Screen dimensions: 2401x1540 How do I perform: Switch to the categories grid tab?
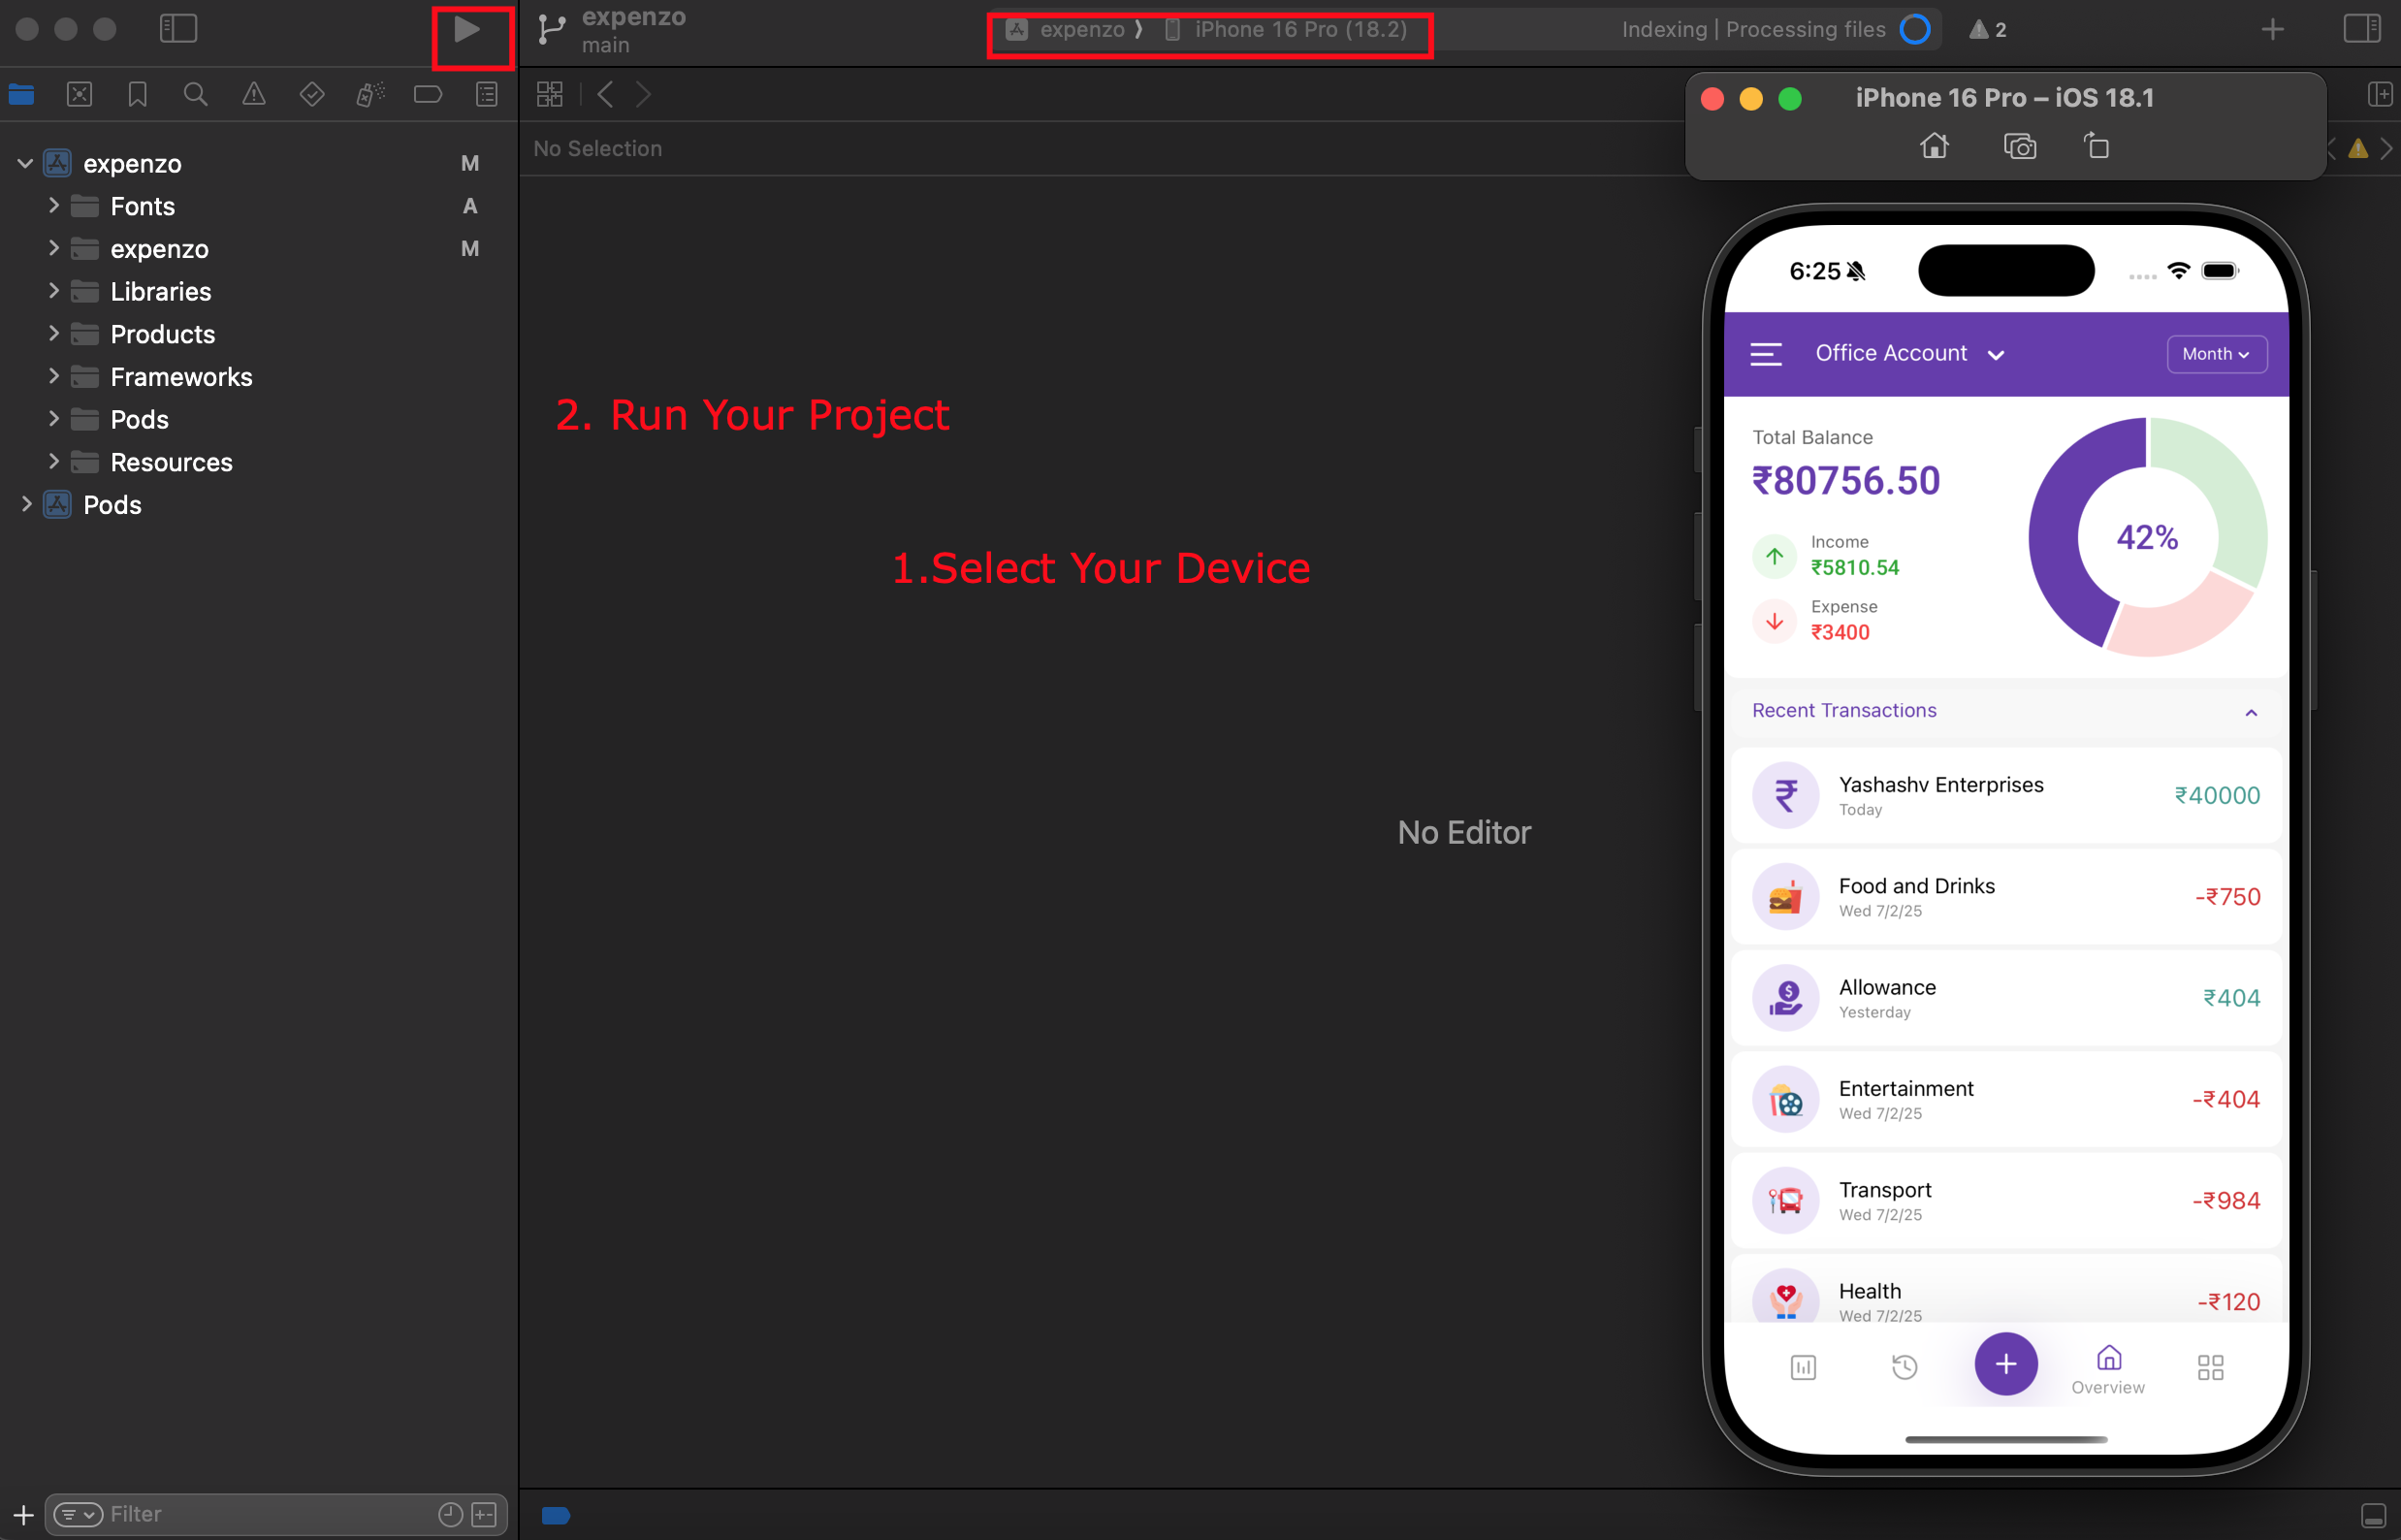click(2210, 1367)
